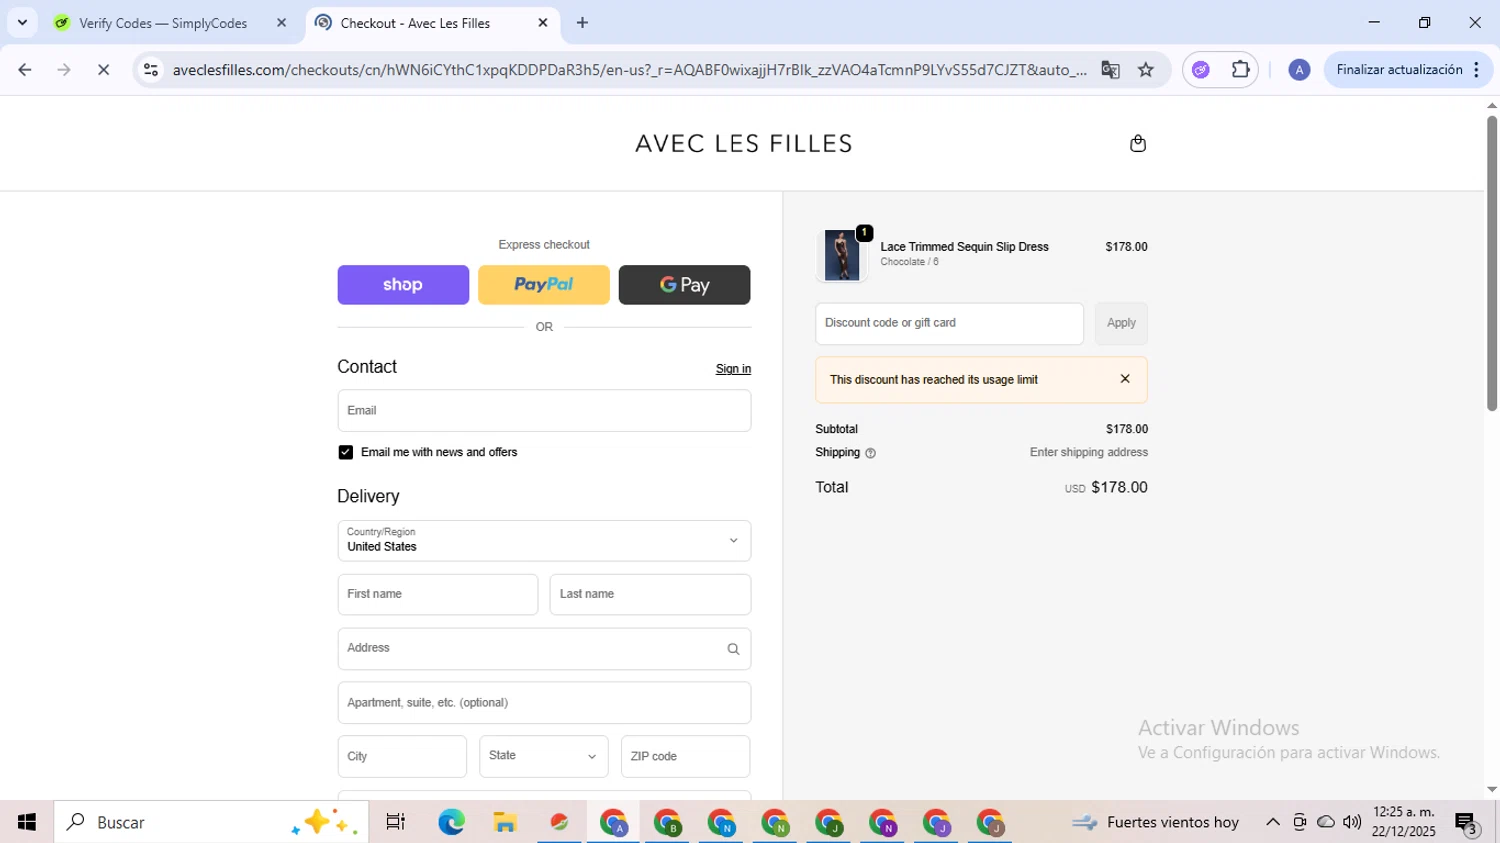Screen dimensions: 1500x843
Task: Click the ZIP code field
Action: tap(685, 757)
